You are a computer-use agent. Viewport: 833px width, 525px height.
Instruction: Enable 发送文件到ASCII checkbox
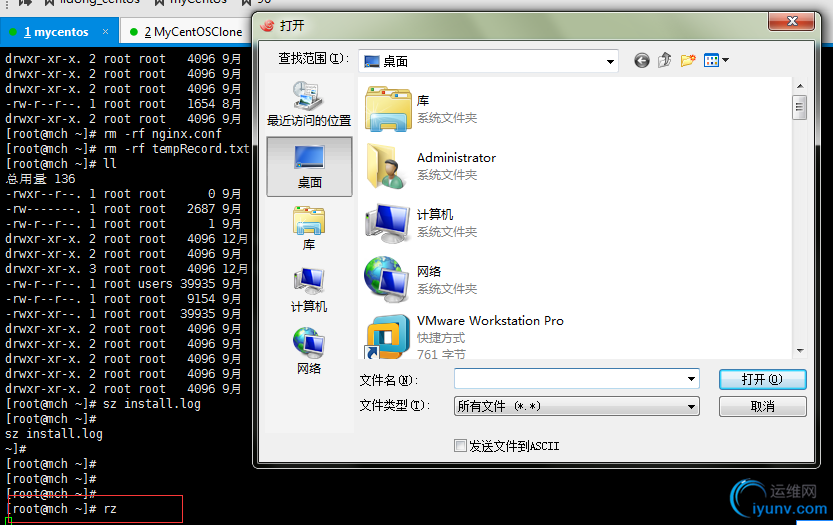pyautogui.click(x=460, y=445)
